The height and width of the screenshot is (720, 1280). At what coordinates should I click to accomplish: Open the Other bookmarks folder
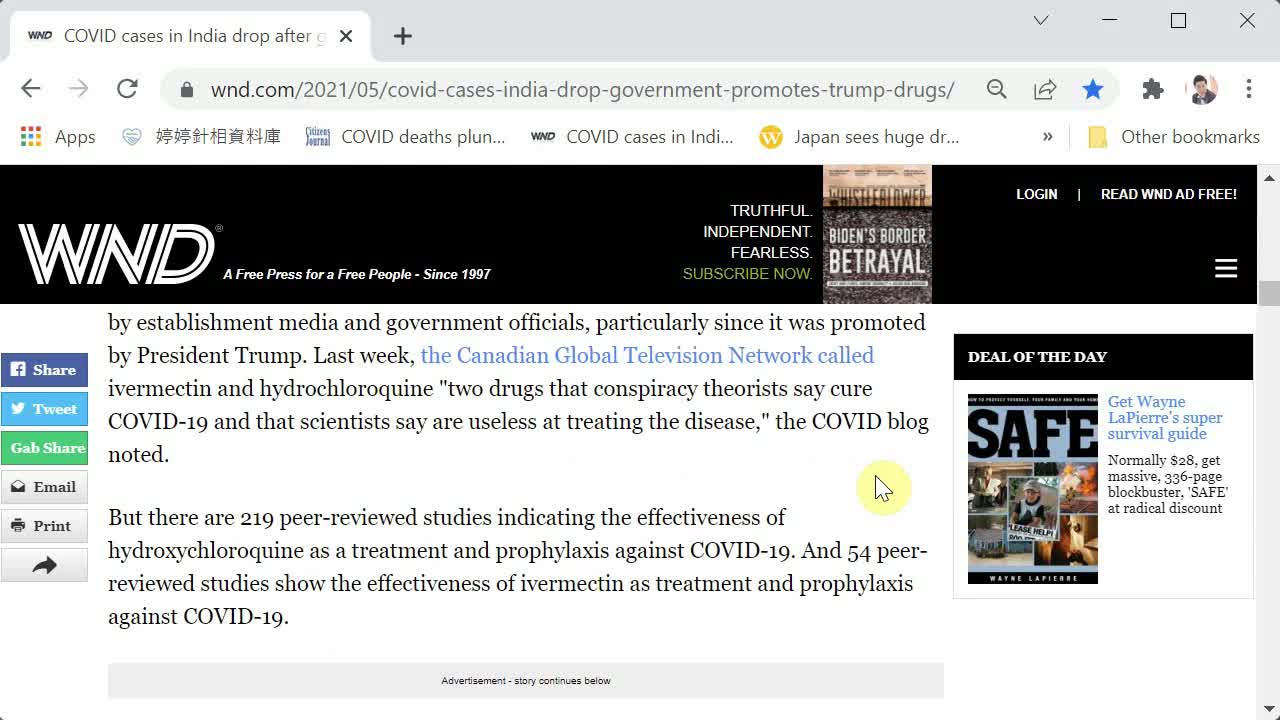point(1174,137)
